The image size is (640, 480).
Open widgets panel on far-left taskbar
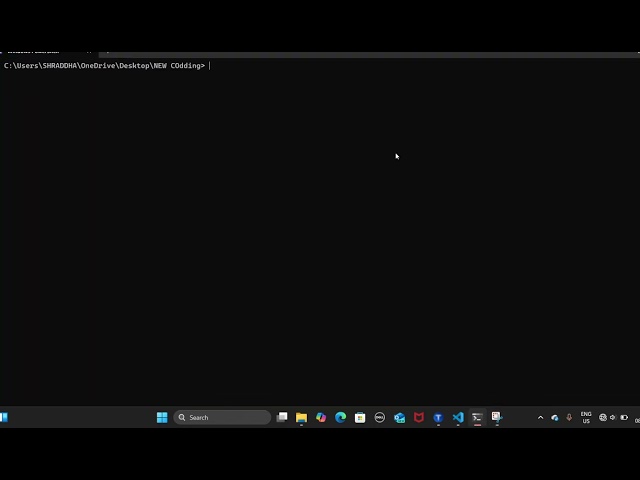(x=4, y=417)
